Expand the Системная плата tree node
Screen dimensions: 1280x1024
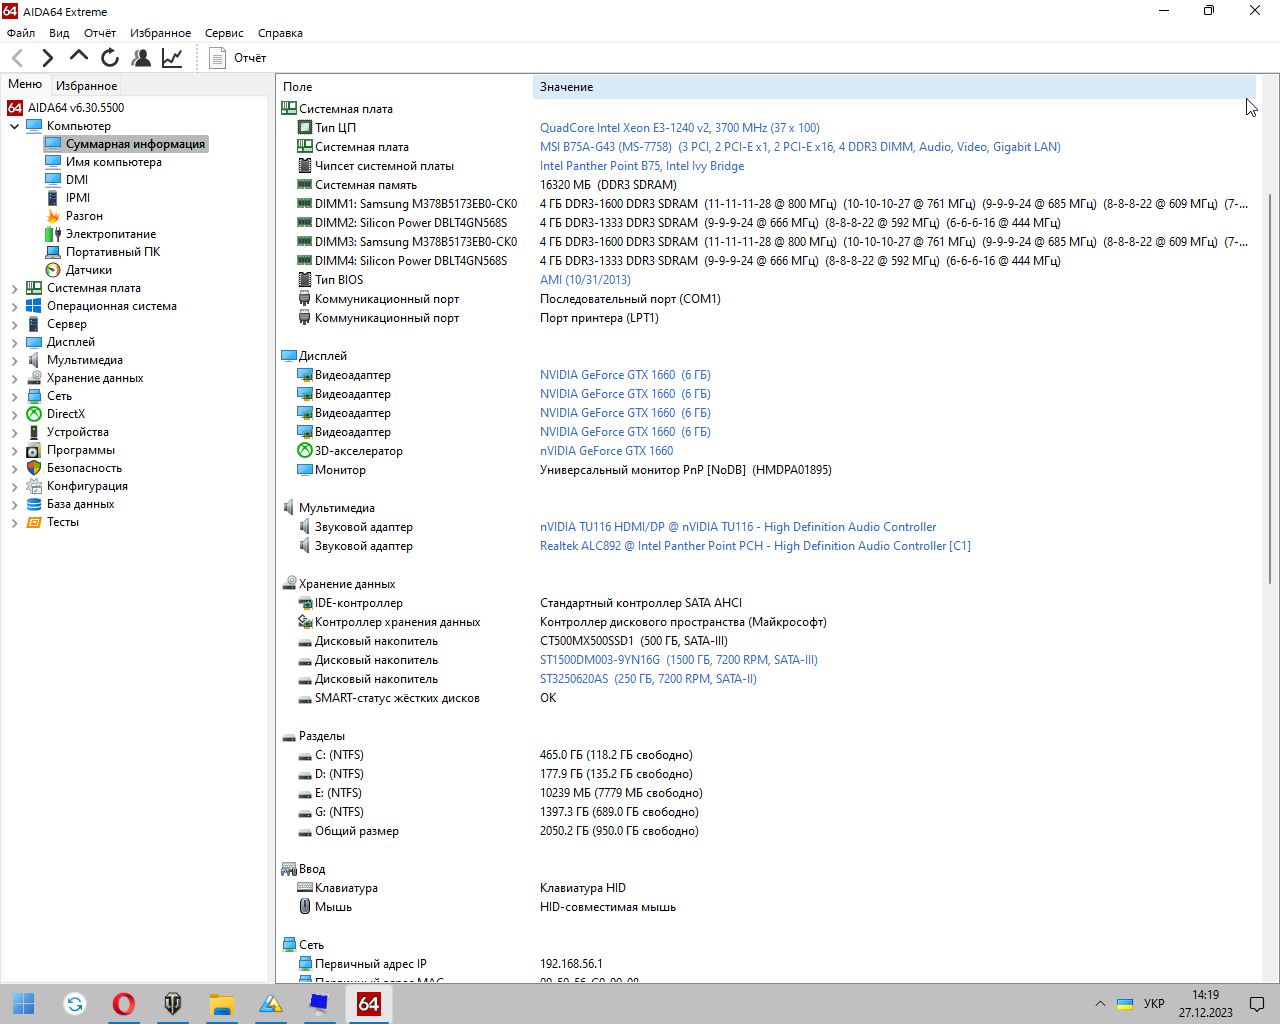(x=14, y=288)
